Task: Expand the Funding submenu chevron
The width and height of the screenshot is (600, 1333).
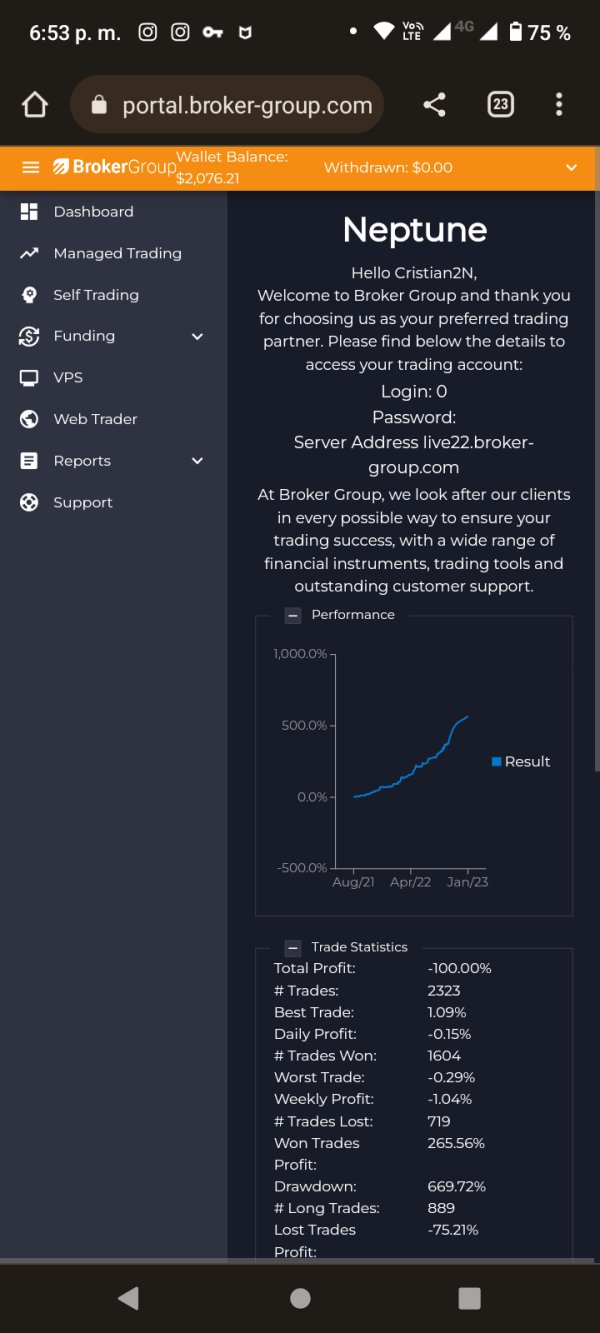Action: 197,337
